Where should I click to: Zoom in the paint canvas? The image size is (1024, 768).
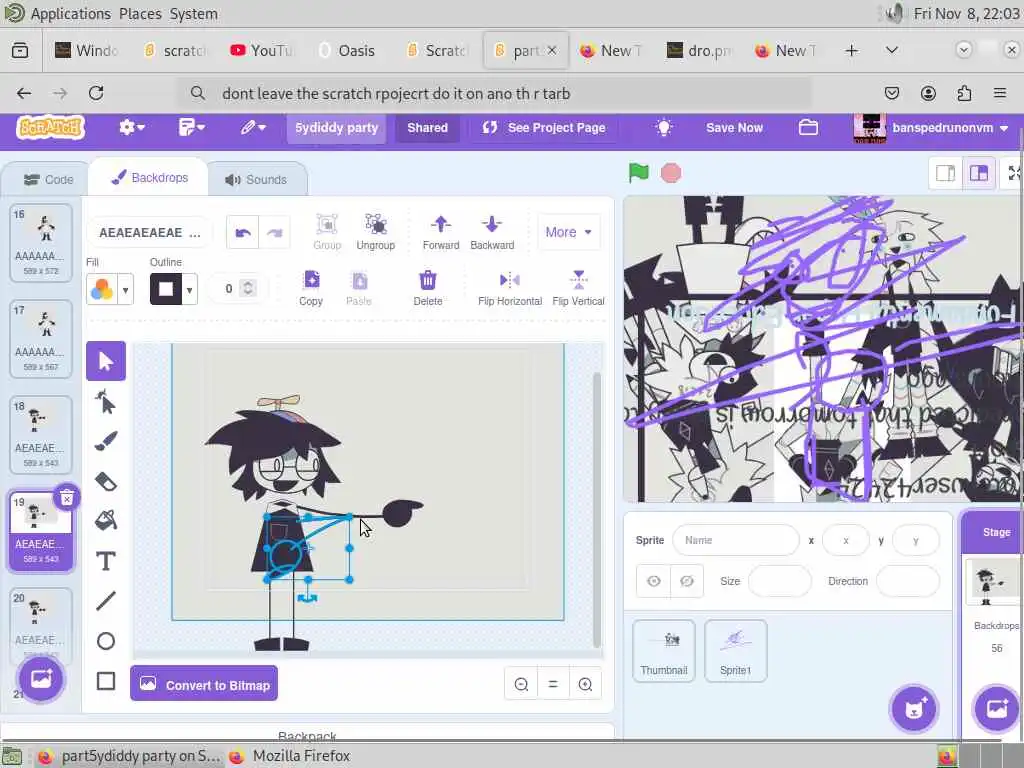(585, 684)
